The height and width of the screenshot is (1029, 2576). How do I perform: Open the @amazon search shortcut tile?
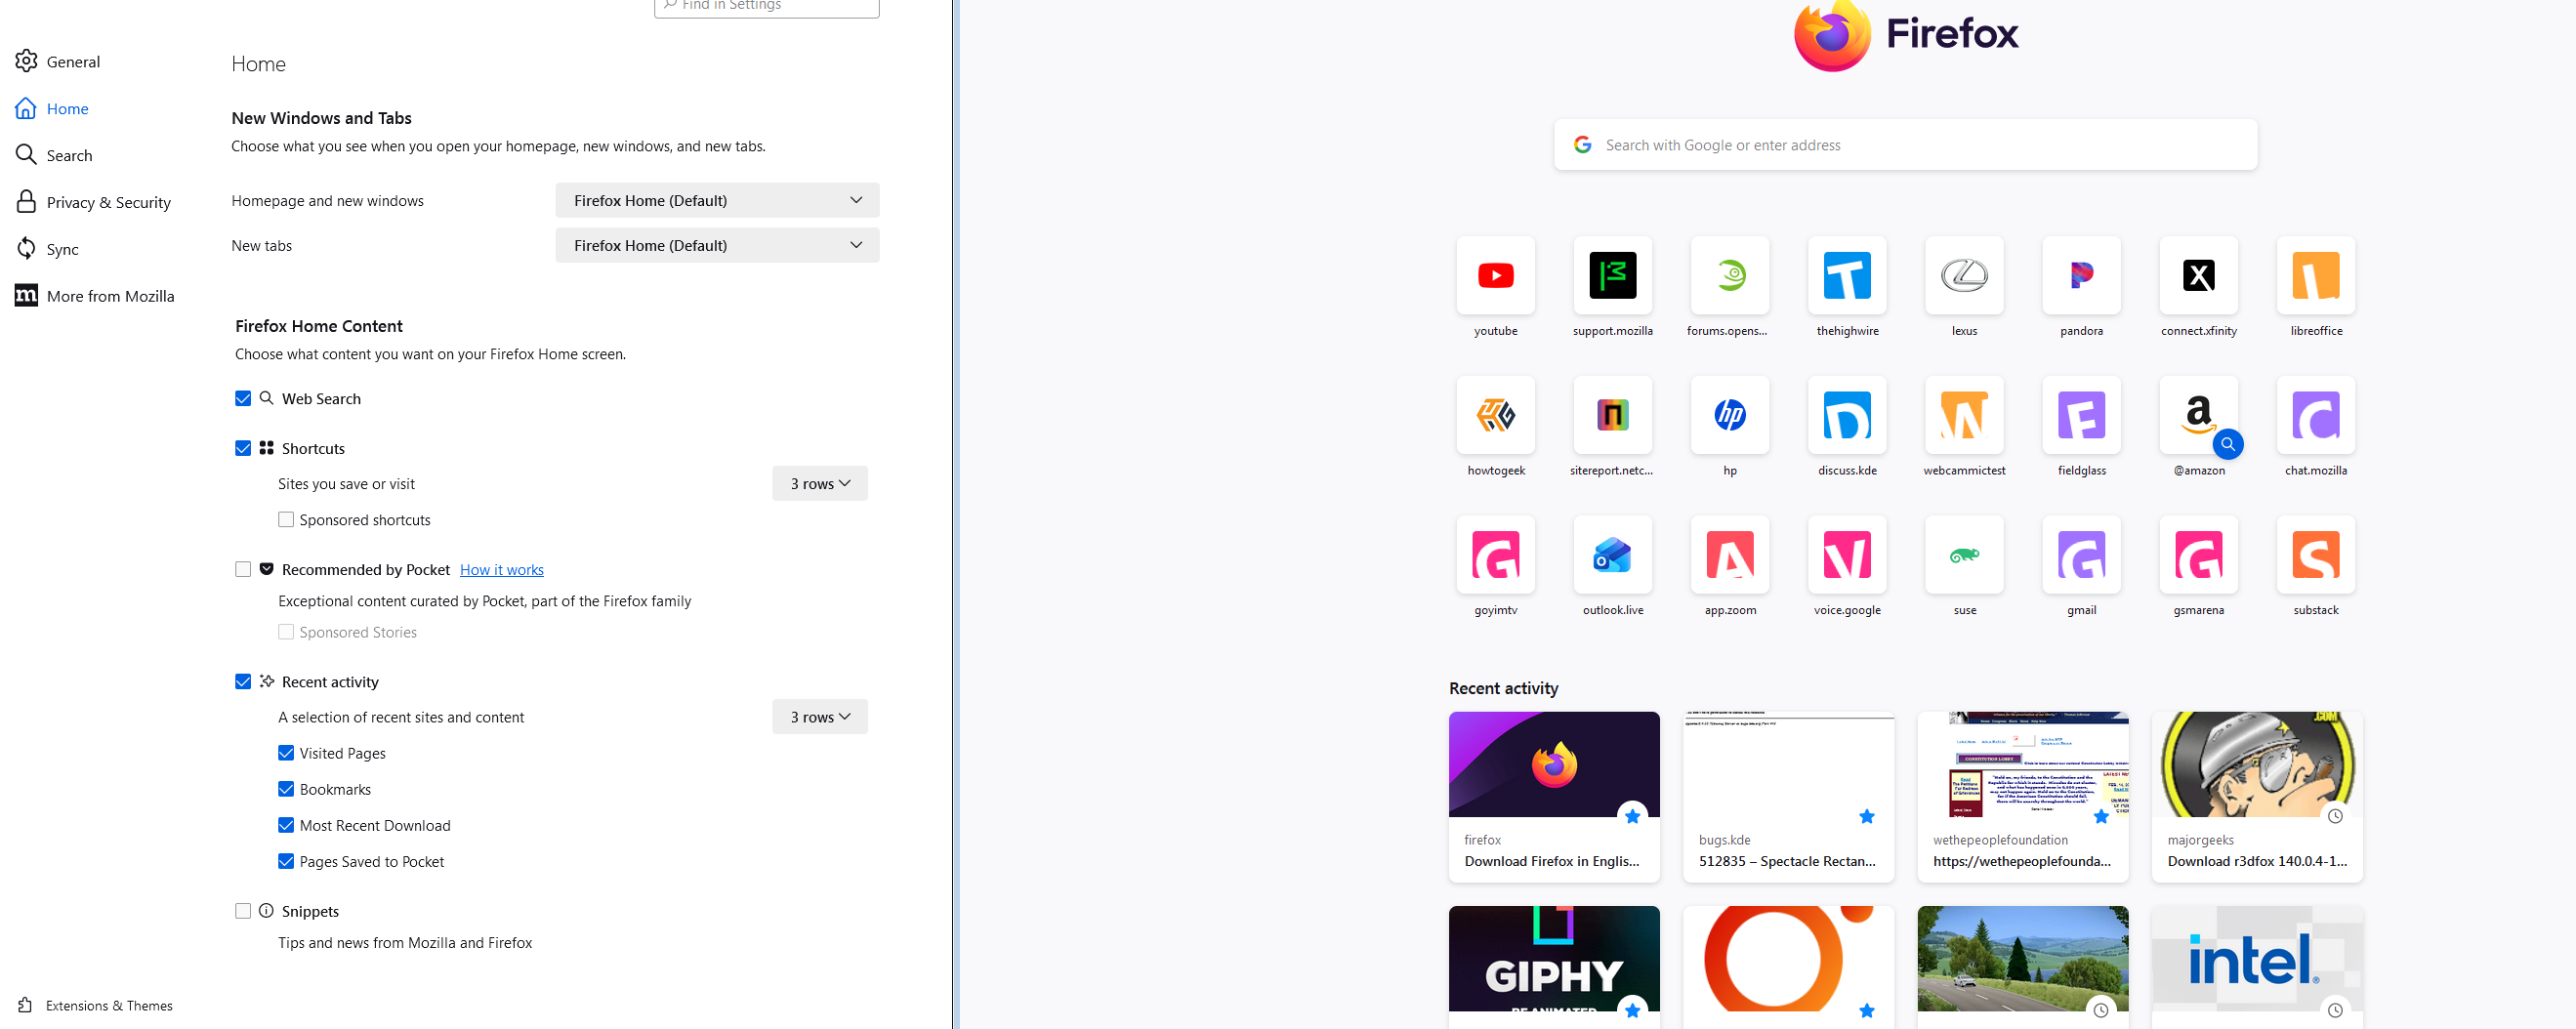2198,415
